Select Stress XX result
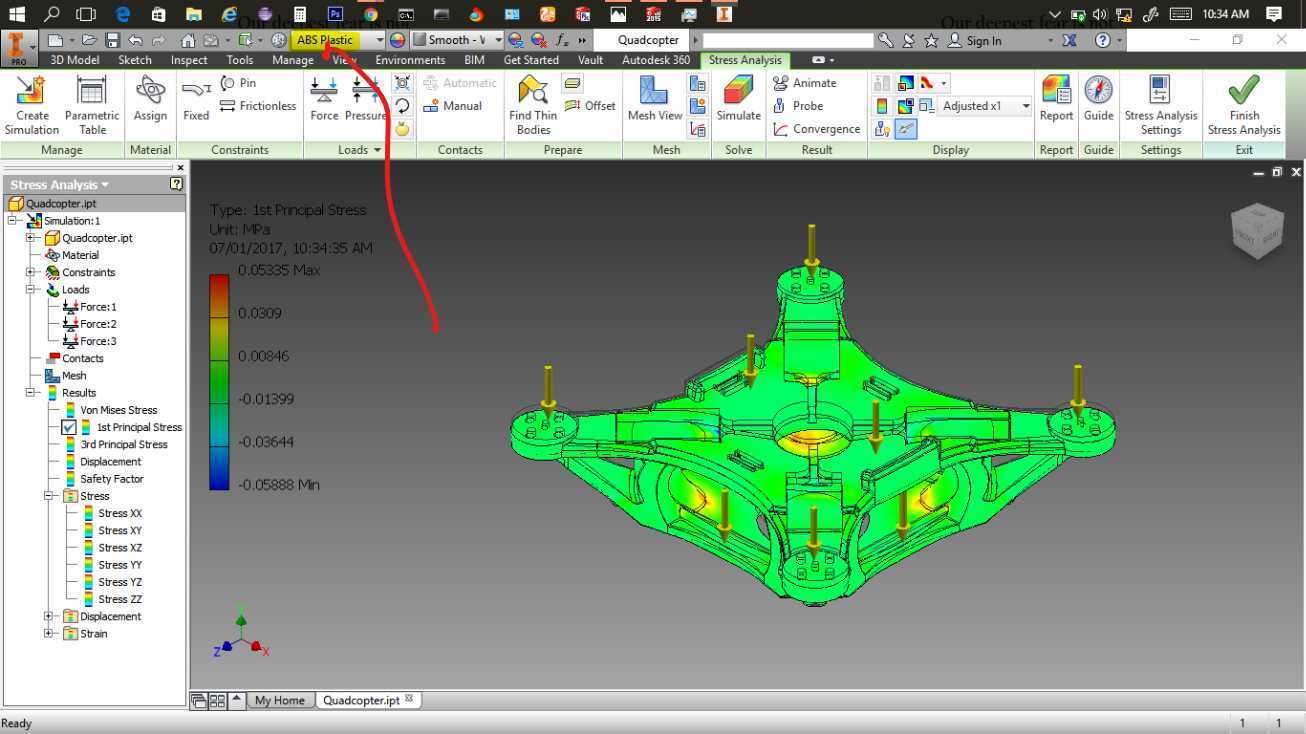Image resolution: width=1306 pixels, height=734 pixels. [111, 513]
